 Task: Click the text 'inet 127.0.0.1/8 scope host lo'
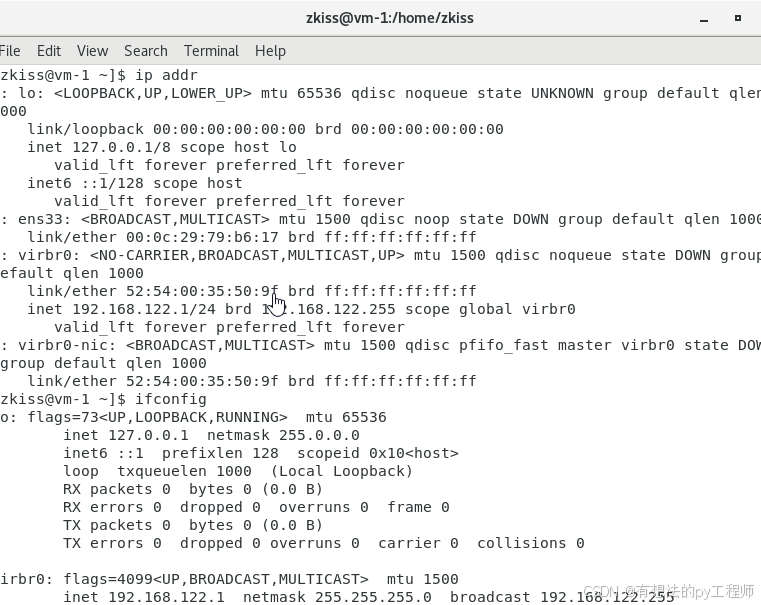pos(162,147)
